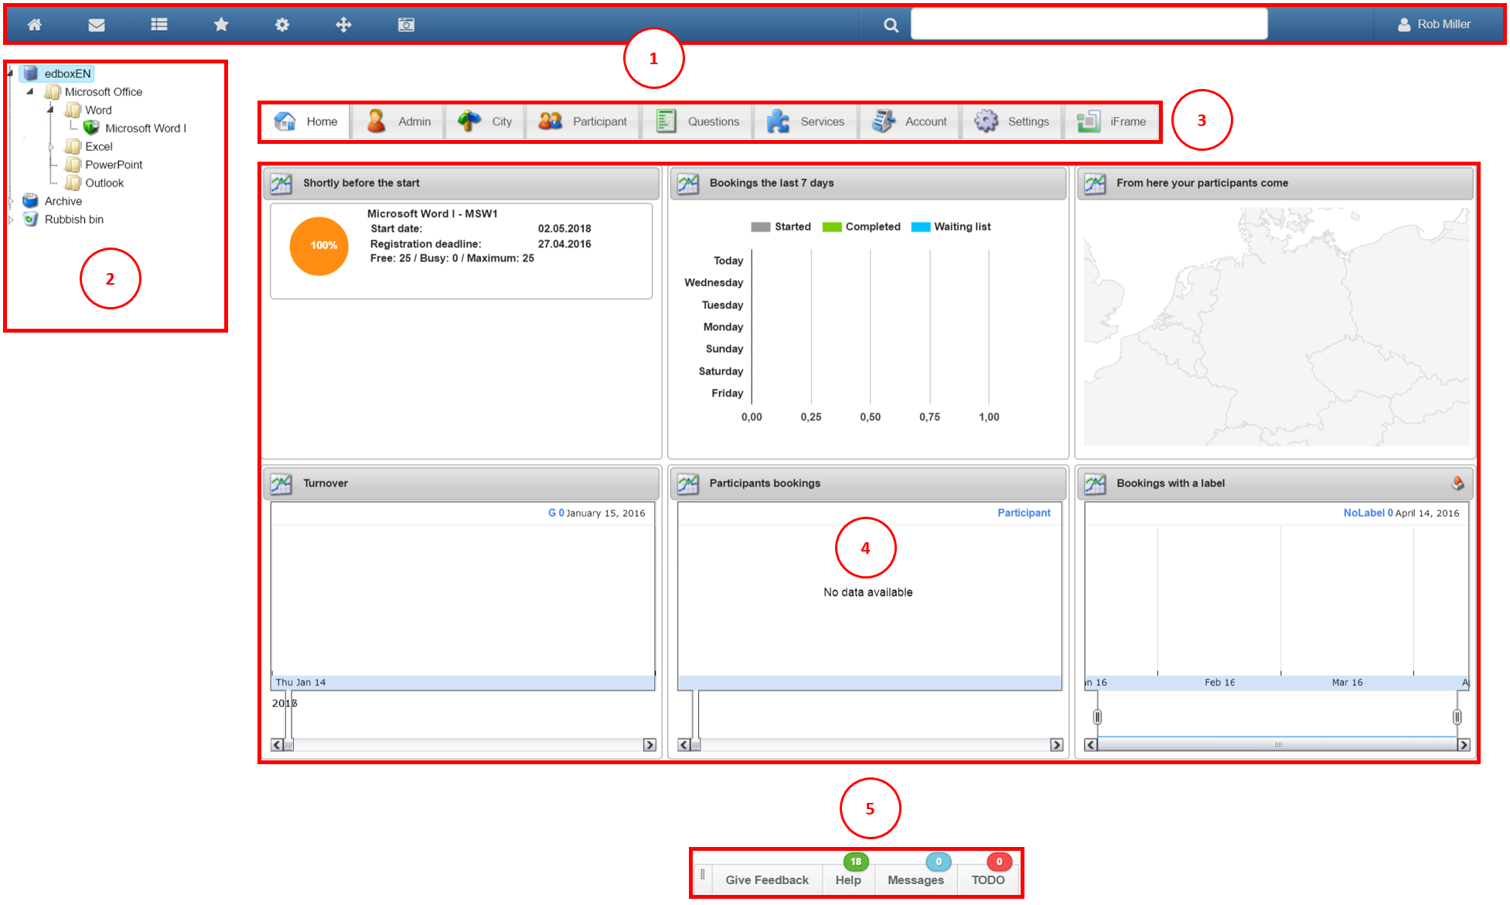Select the Excel folder
Screen dimensions: 1510x905
point(98,146)
